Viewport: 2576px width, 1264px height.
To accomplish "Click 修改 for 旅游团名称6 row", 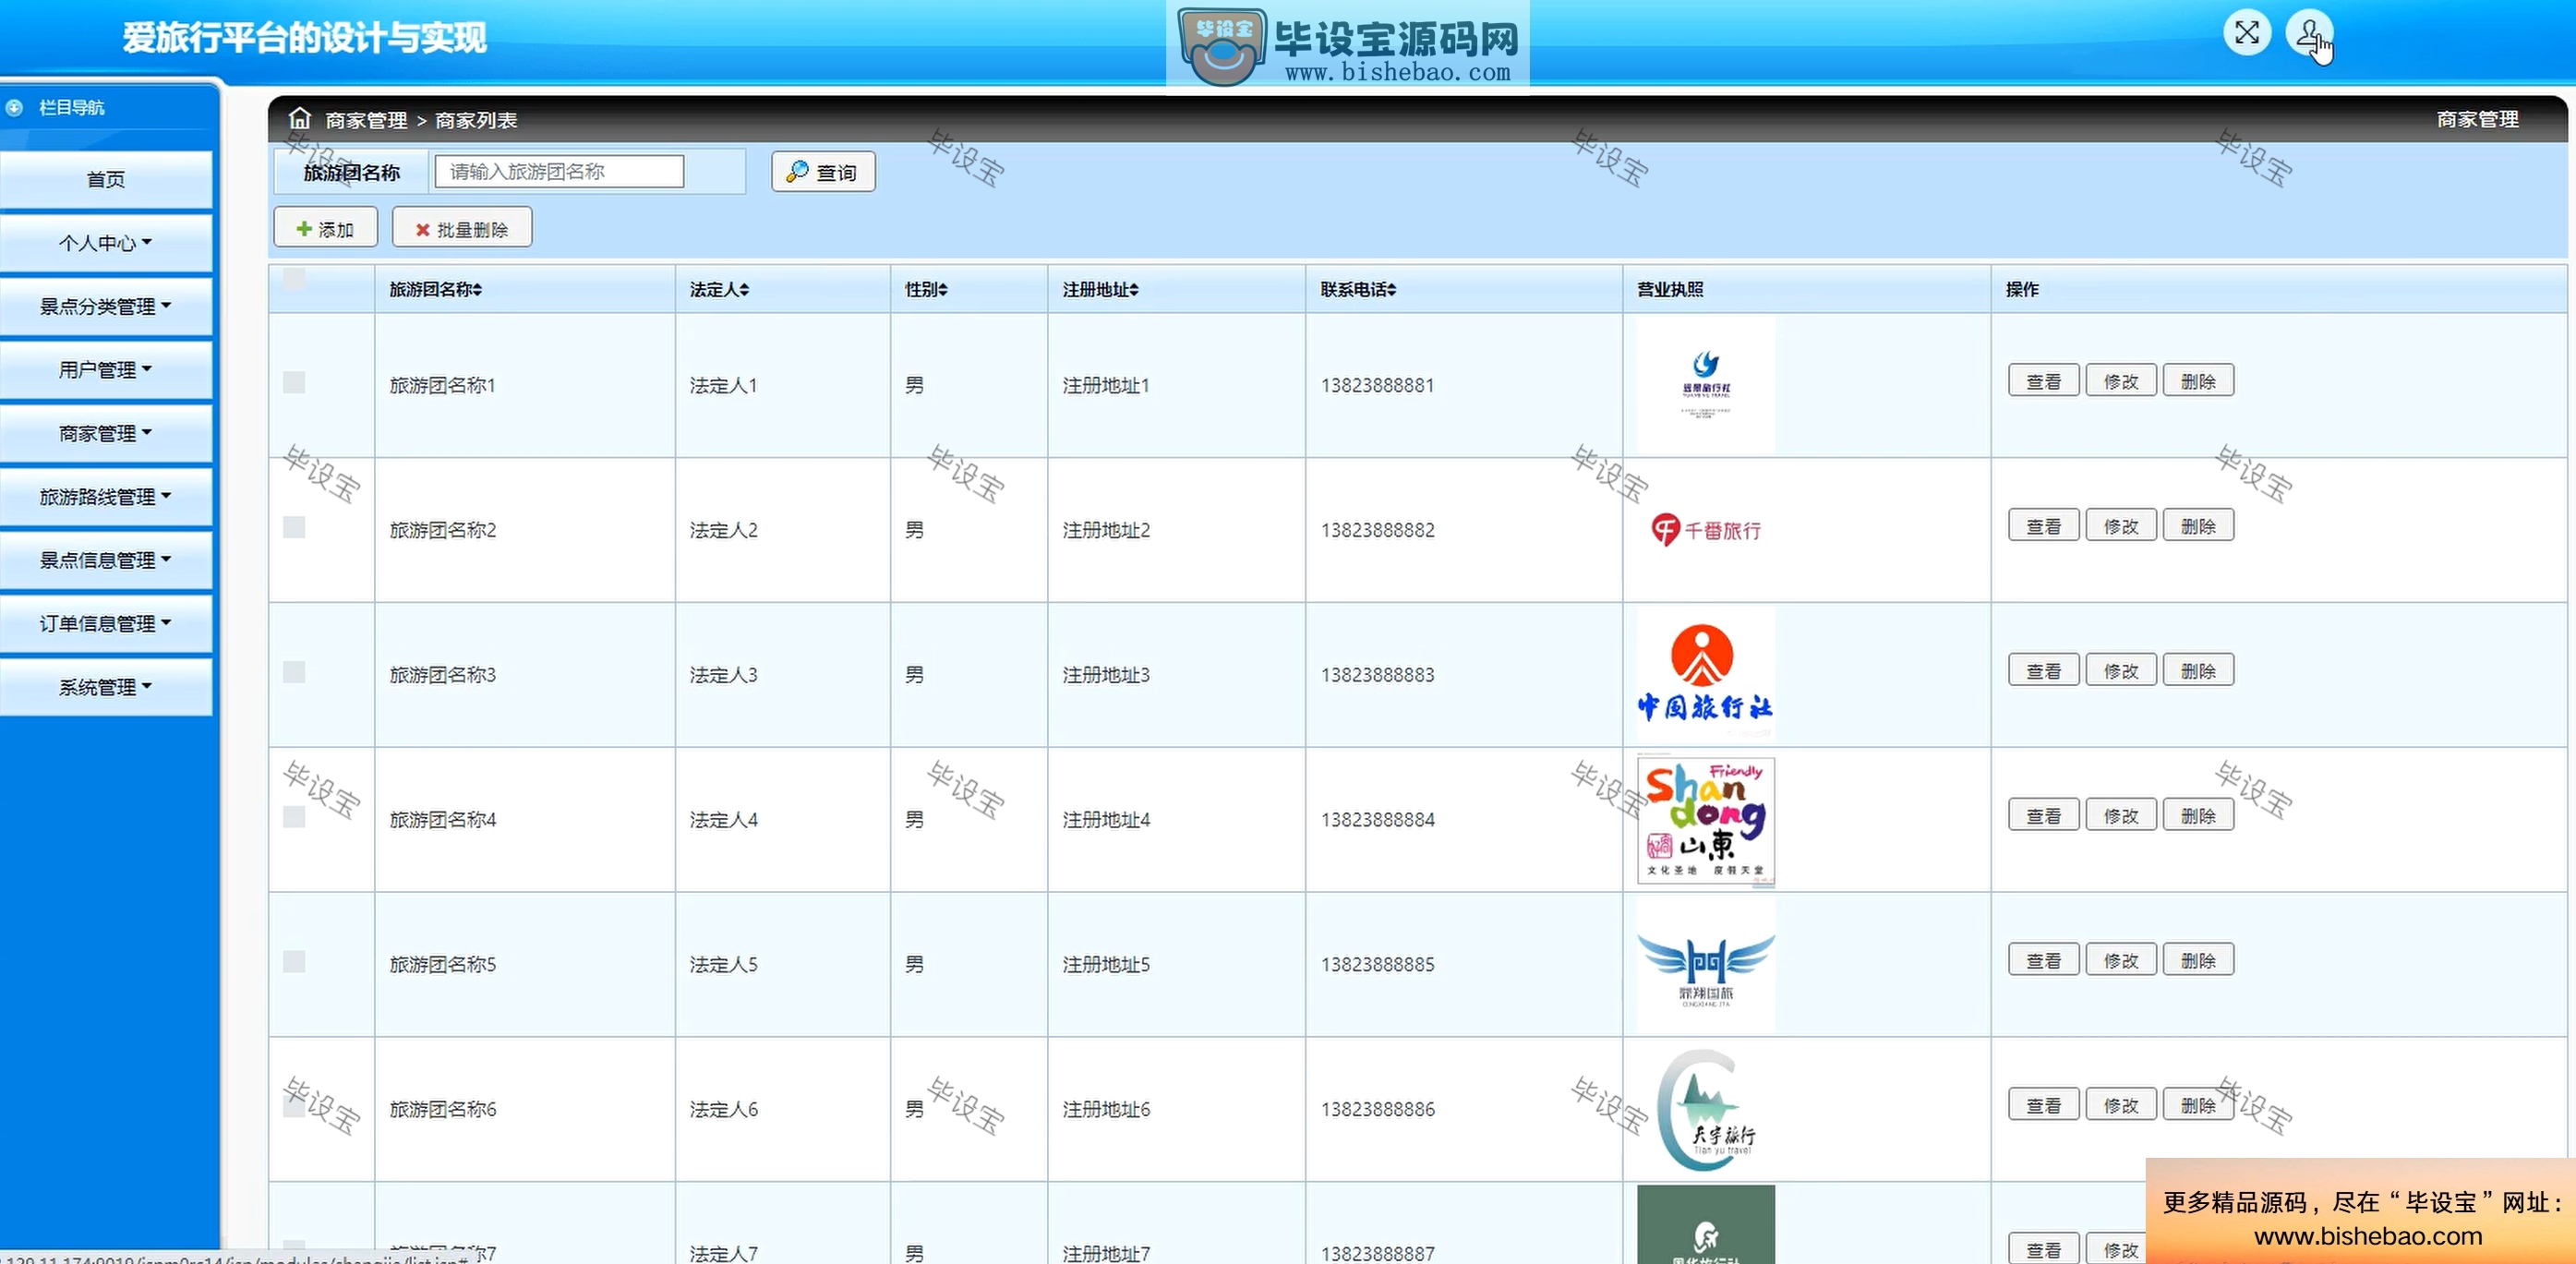I will pyautogui.click(x=2121, y=1106).
